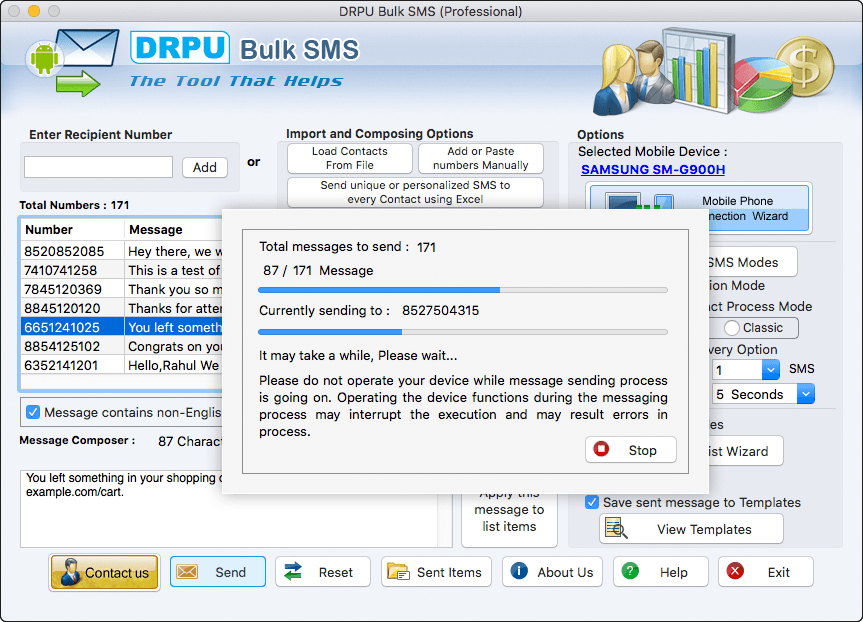Click the Contact us button
Image resolution: width=863 pixels, height=622 pixels.
coord(104,572)
